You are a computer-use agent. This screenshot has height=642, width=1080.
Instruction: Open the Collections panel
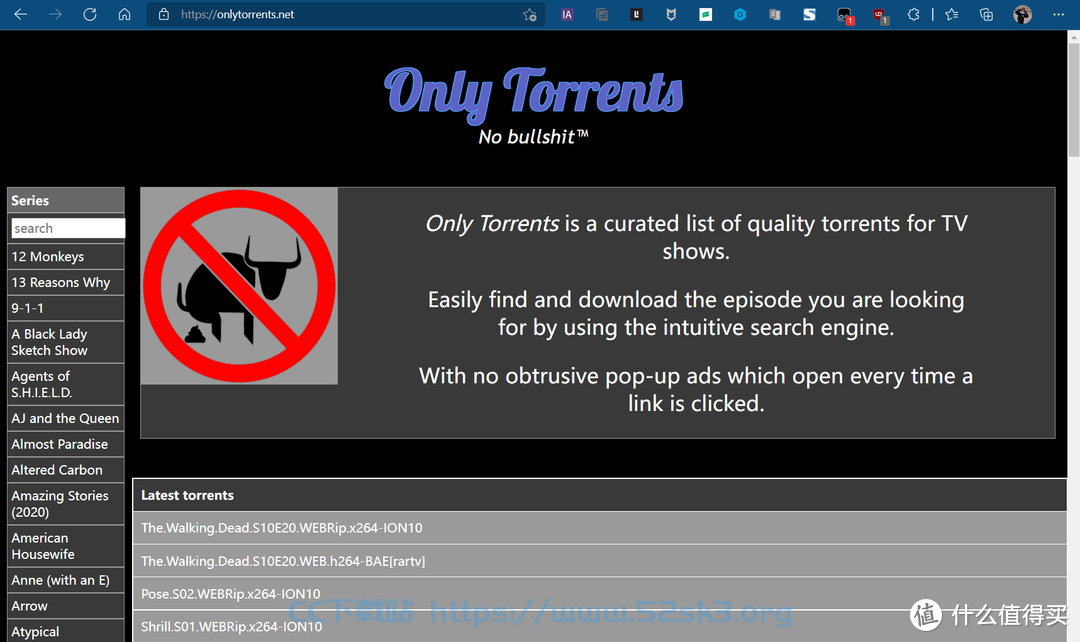[x=986, y=14]
